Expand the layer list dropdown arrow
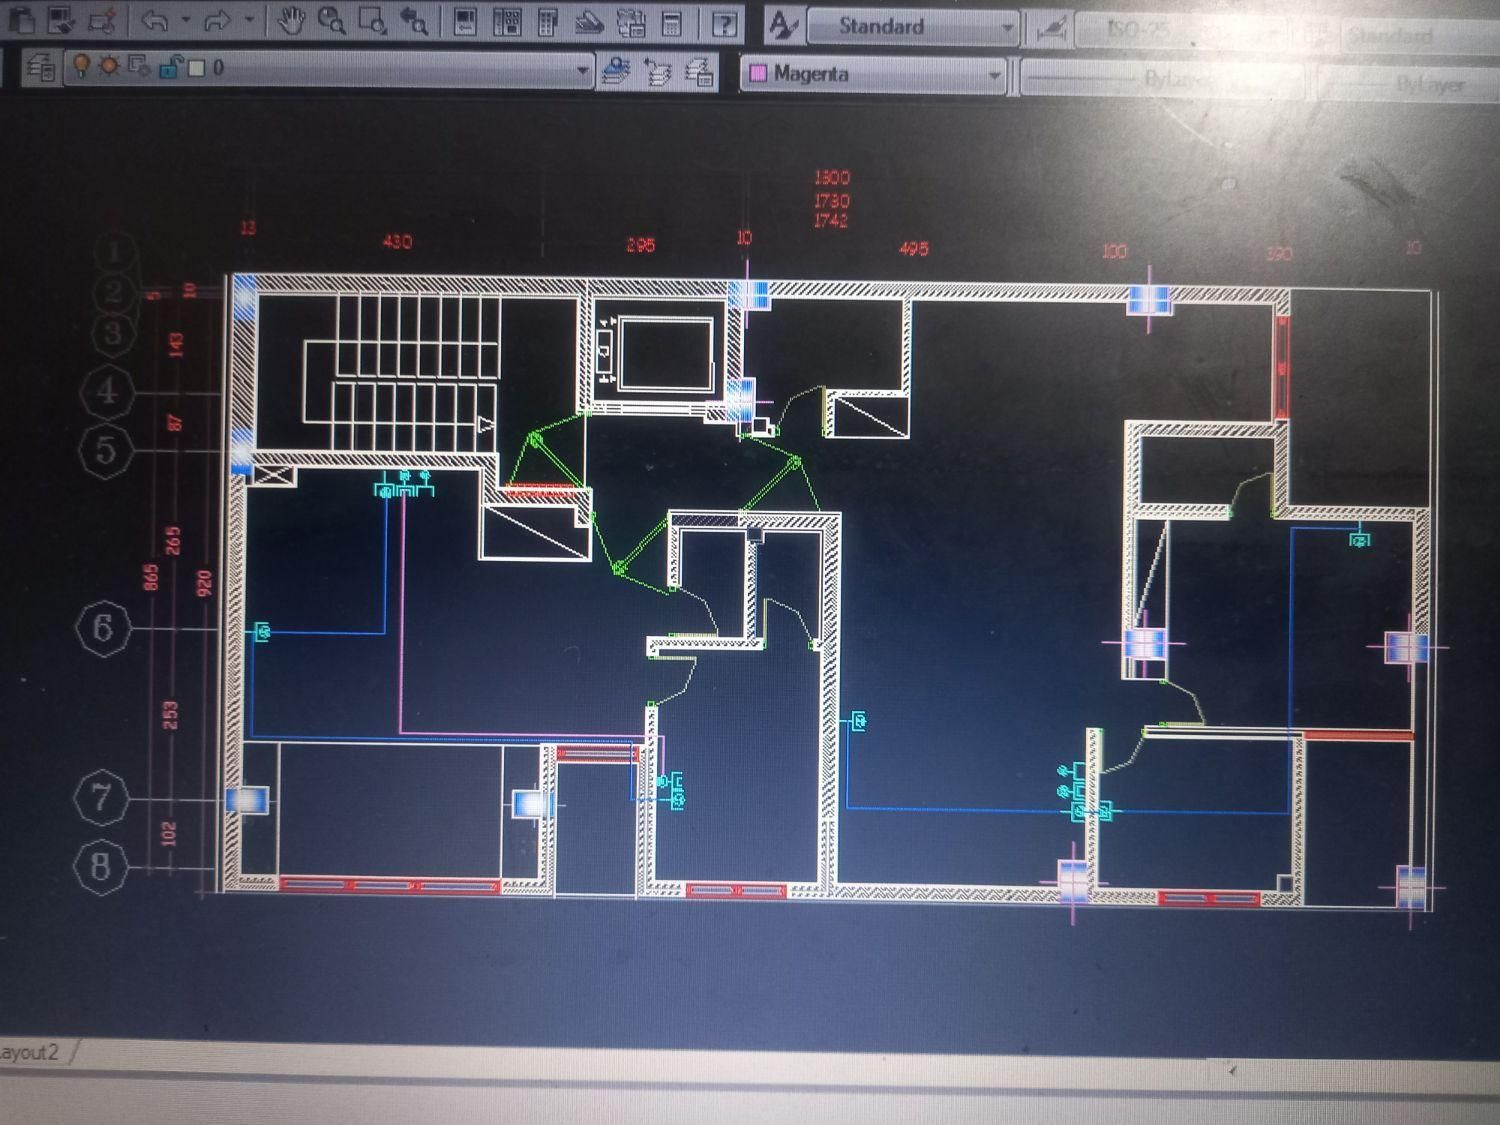Viewport: 1500px width, 1125px height. [582, 70]
